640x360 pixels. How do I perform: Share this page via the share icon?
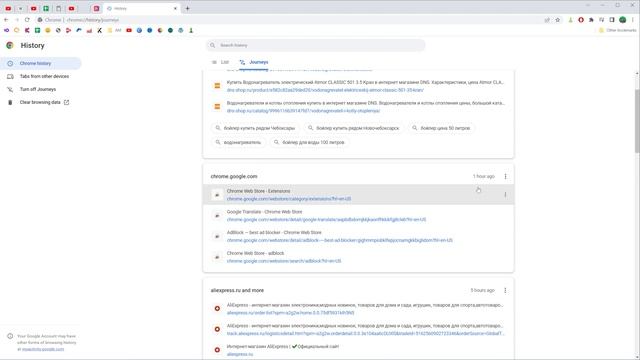tap(547, 20)
